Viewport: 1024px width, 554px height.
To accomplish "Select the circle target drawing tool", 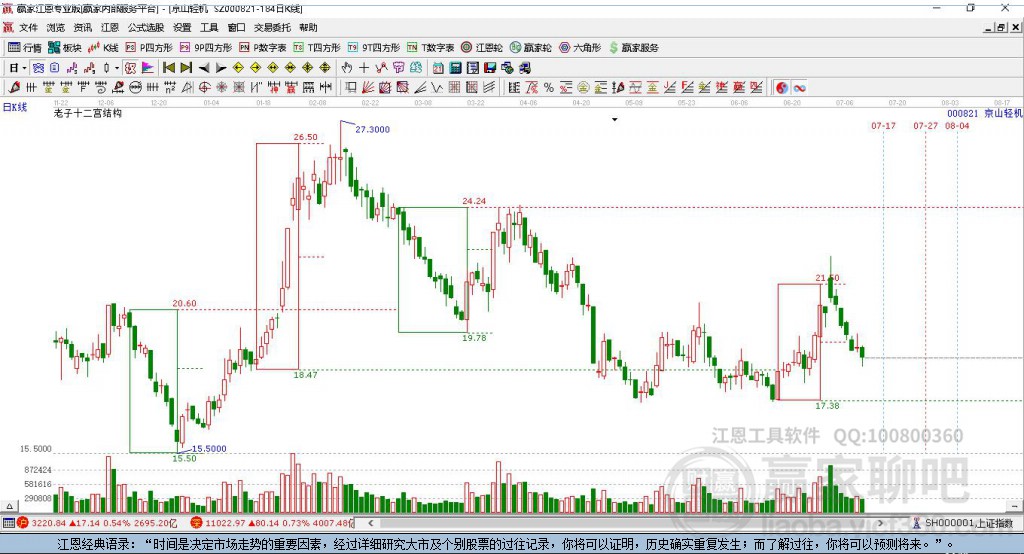I will pyautogui.click(x=204, y=88).
